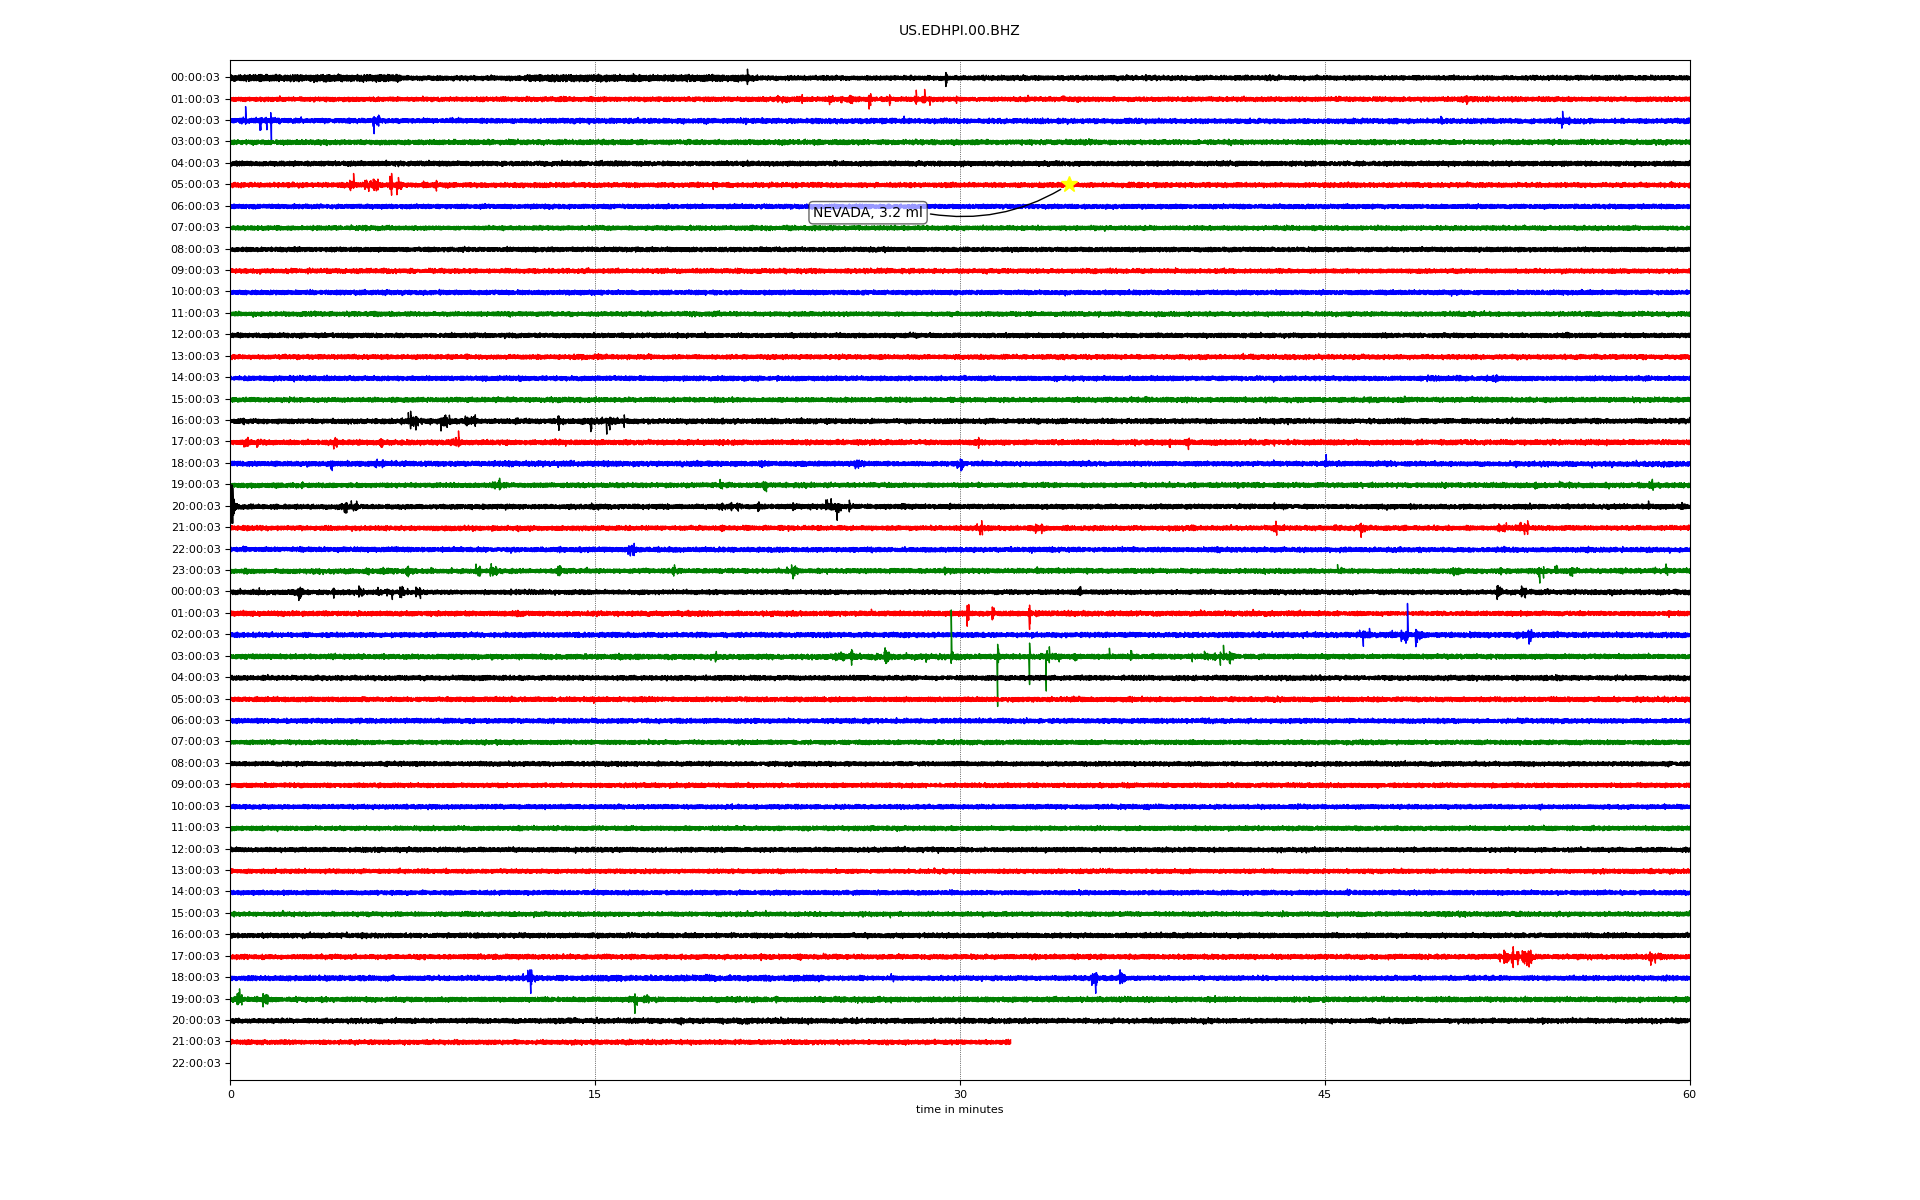Click the 60 minute x-axis tick label

[x=1689, y=1094]
